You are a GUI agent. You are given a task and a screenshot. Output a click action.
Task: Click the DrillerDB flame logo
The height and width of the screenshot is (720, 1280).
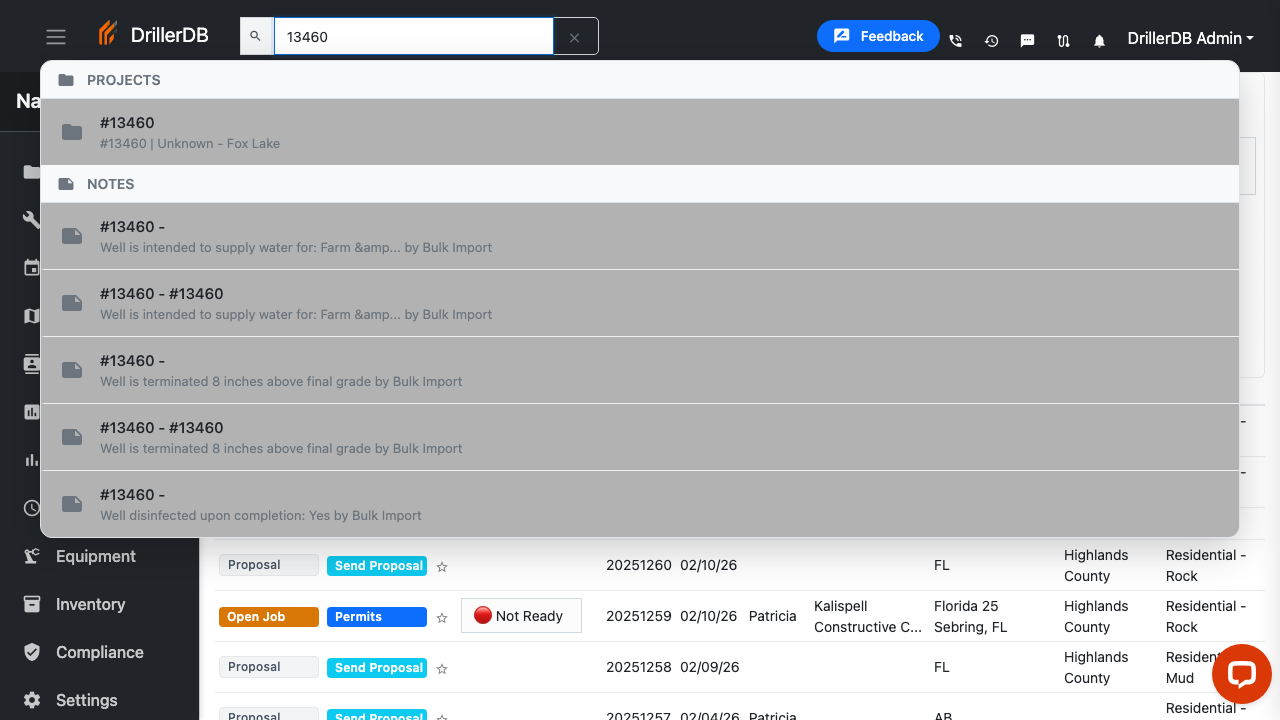point(107,33)
